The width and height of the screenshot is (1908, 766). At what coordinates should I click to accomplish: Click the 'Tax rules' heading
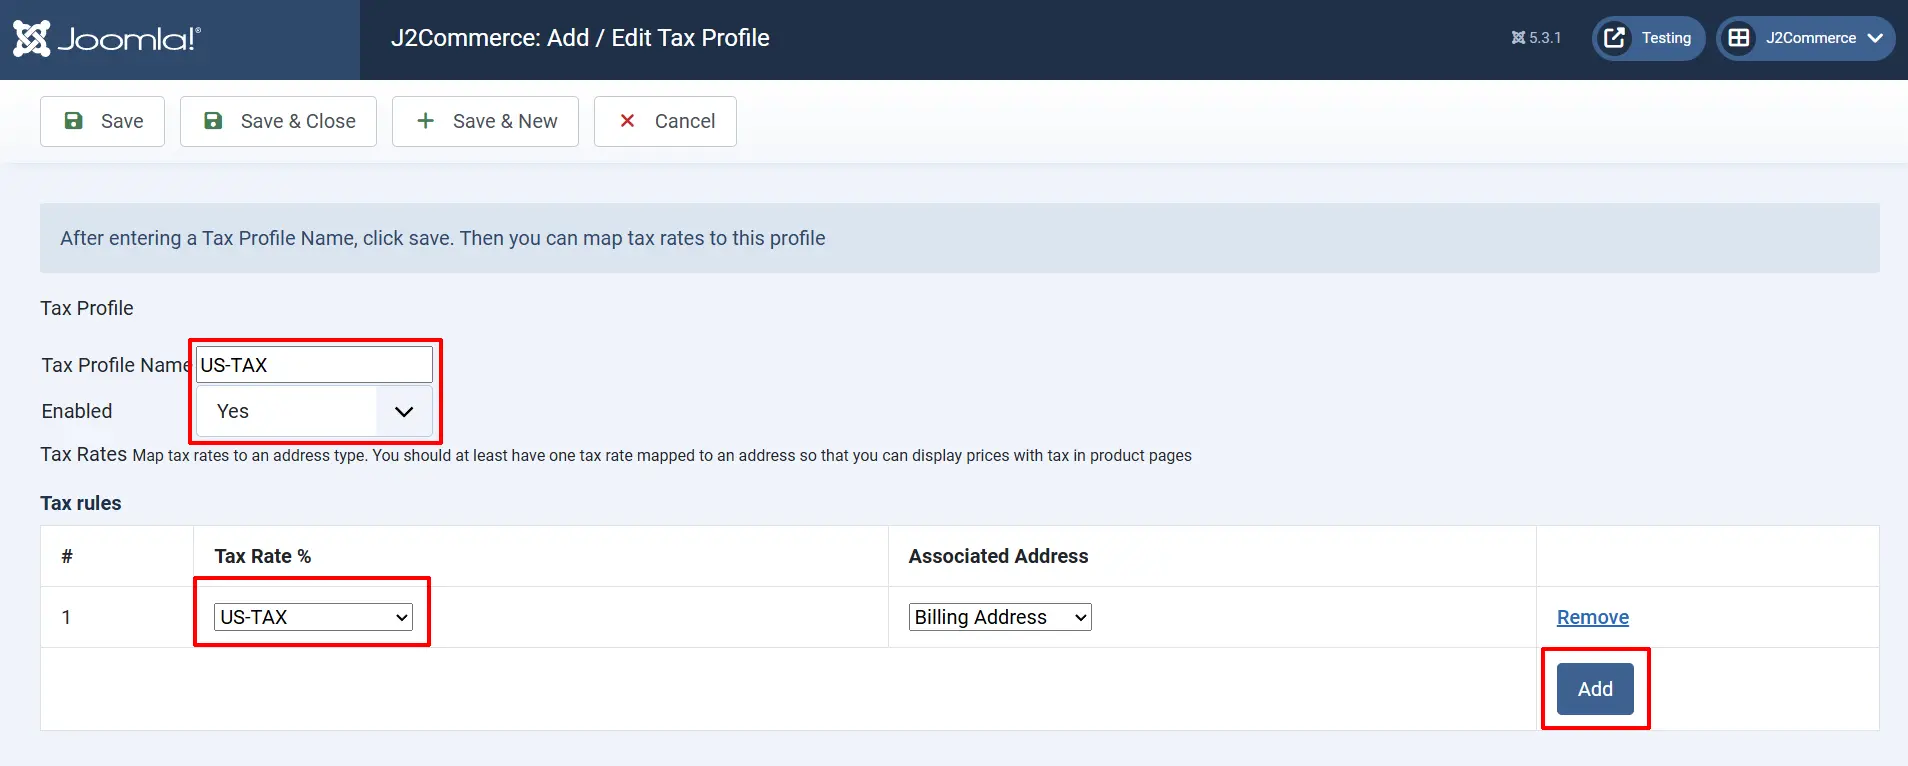pos(81,503)
